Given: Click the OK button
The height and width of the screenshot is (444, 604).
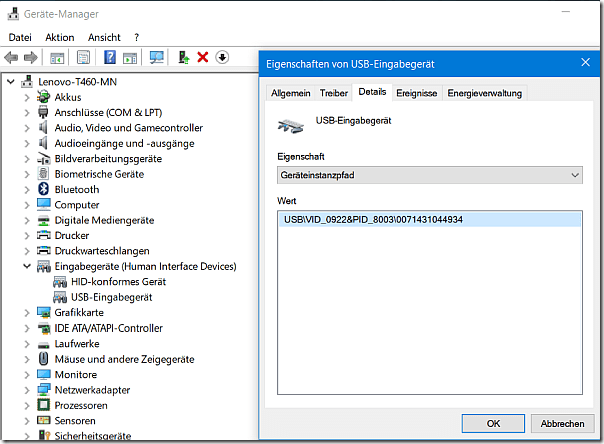Looking at the screenshot, I should 493,424.
